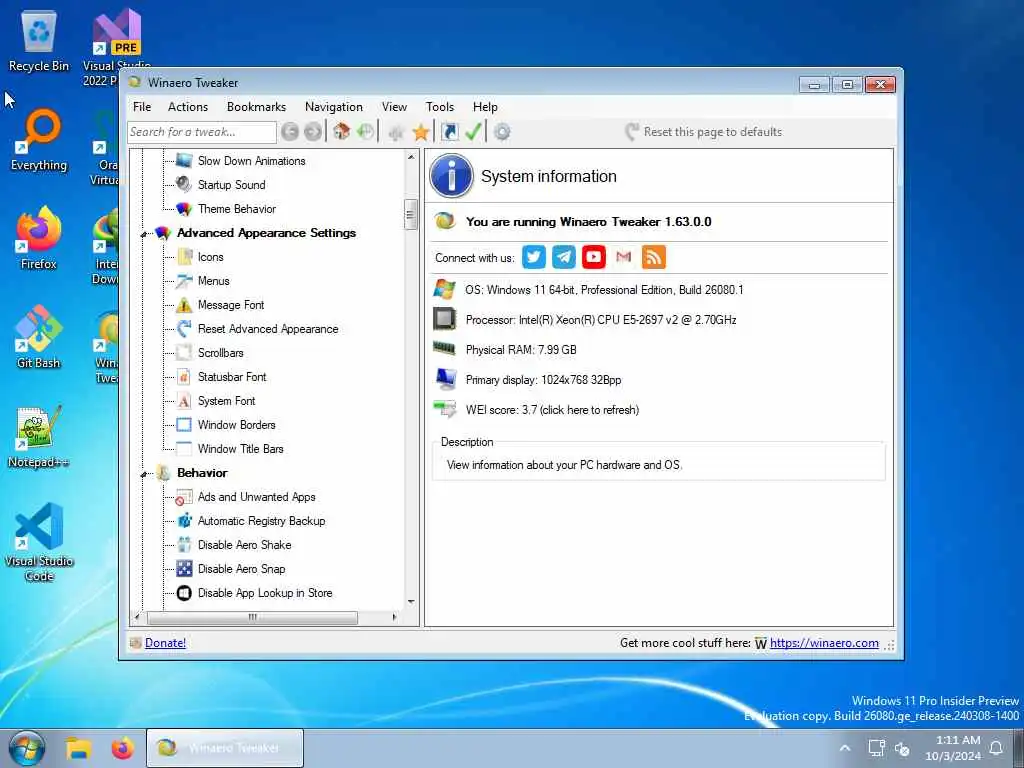Open Notepad++ desktop shortcut
Screen dimensions: 1024x768
coord(39,437)
